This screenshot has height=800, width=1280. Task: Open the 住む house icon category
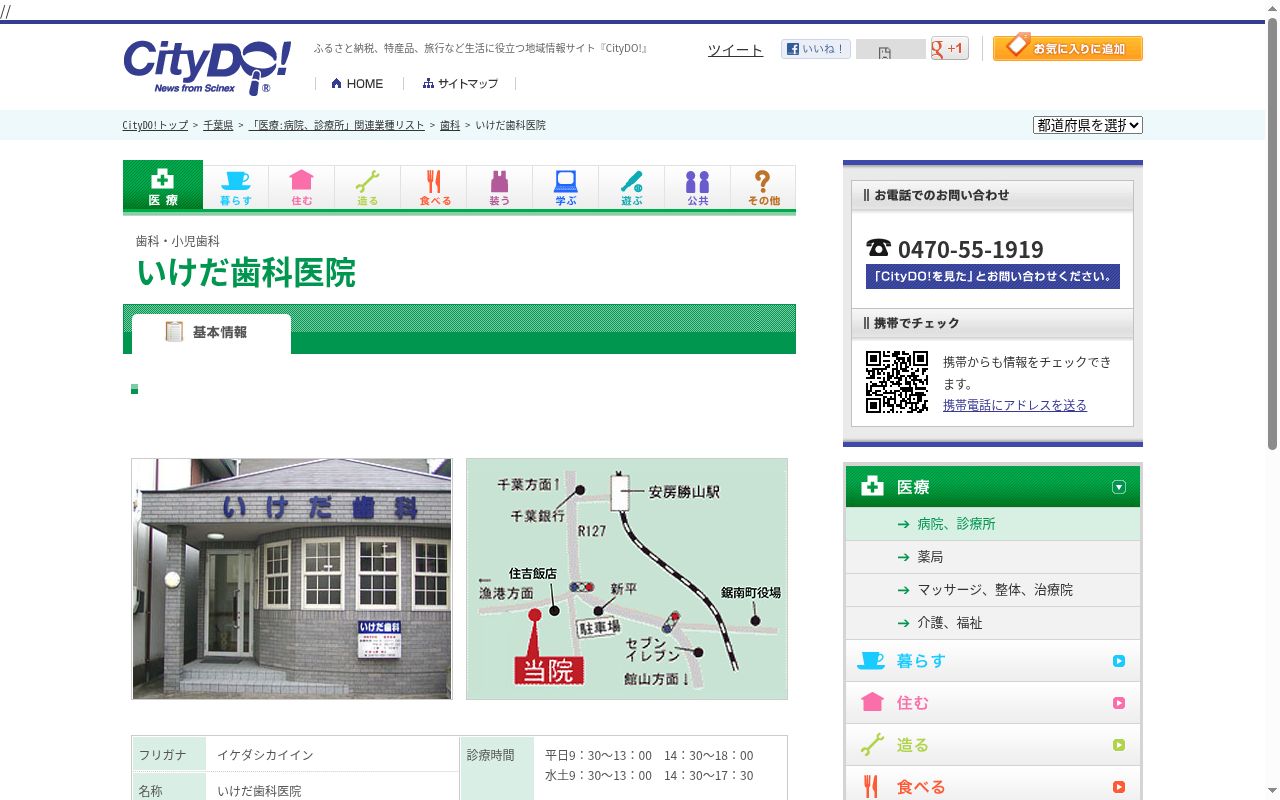click(x=301, y=187)
